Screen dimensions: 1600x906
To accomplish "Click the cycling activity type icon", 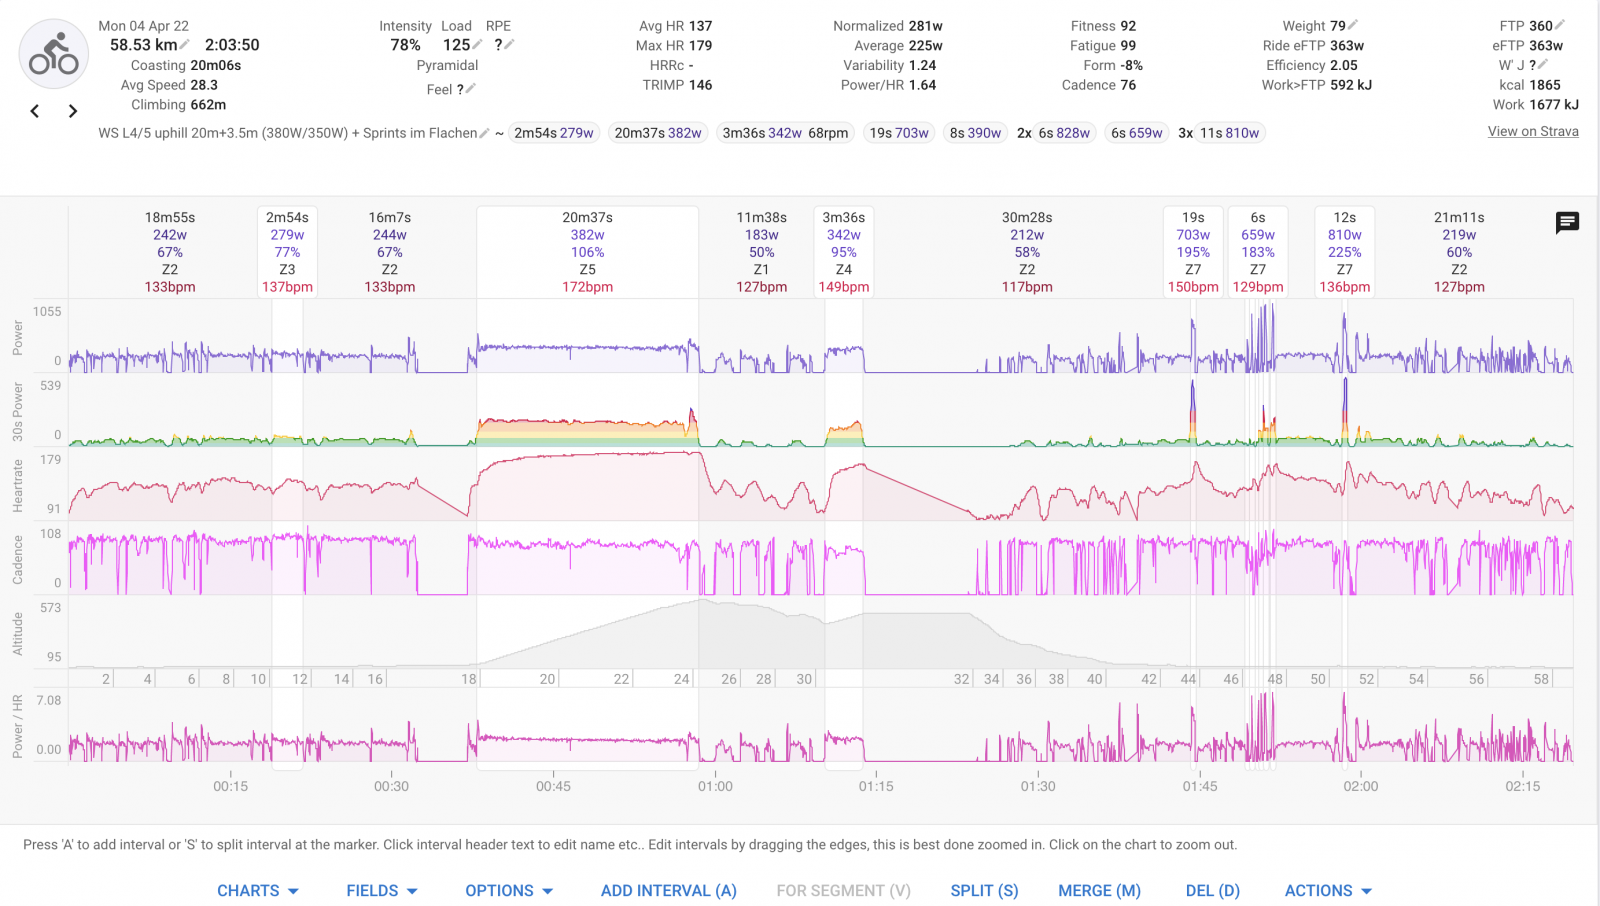I will point(54,54).
